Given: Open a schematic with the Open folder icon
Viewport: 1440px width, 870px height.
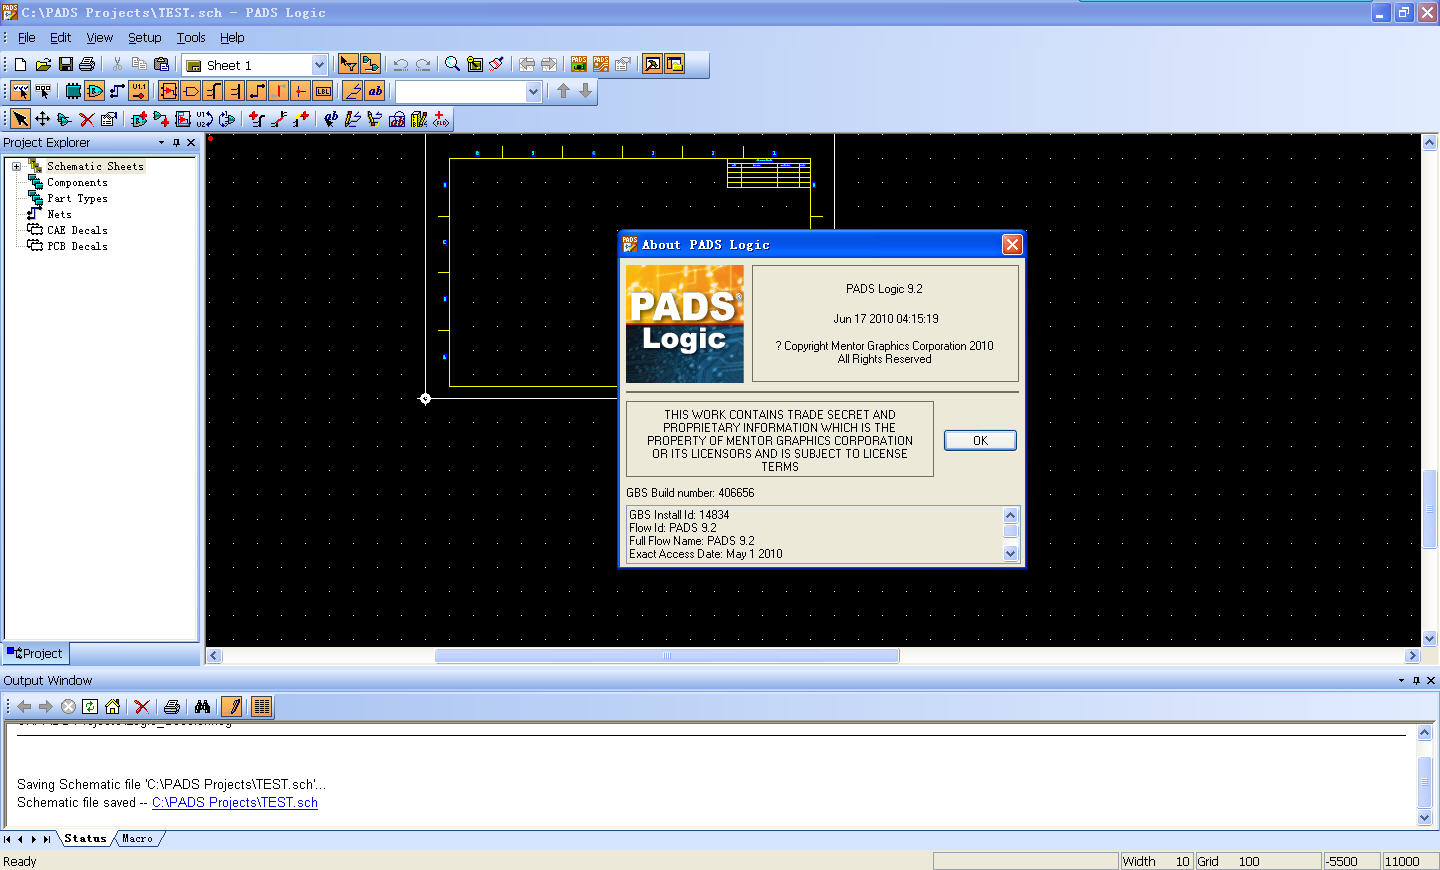Looking at the screenshot, I should (43, 64).
